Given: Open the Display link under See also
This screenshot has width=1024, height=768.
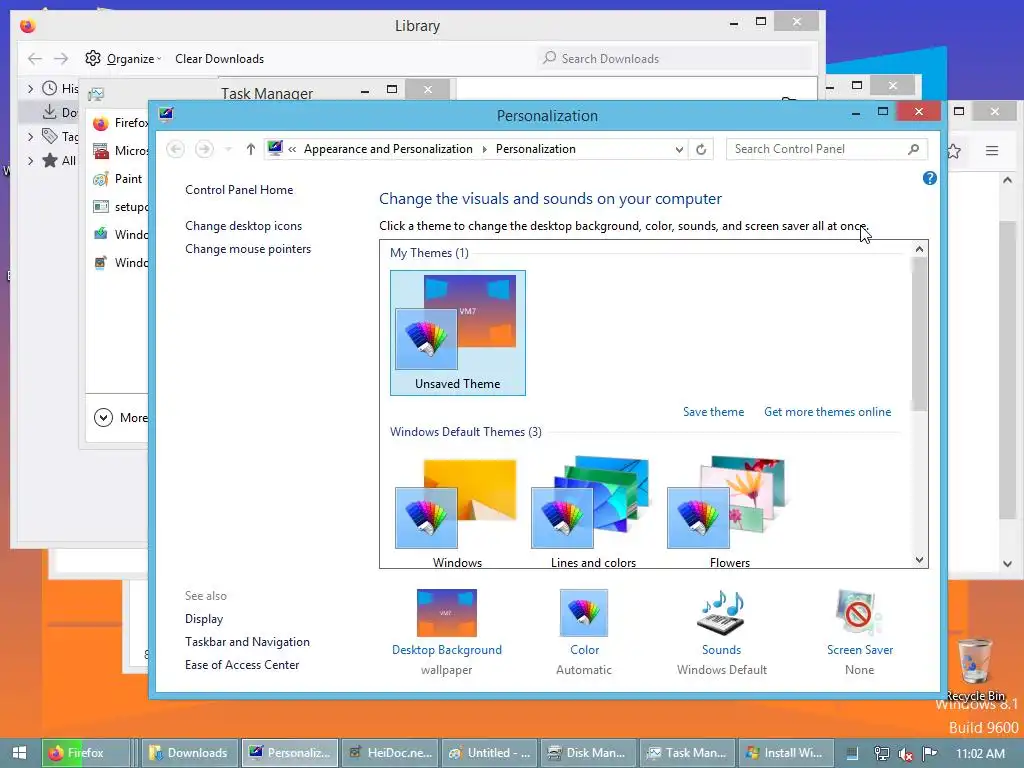Looking at the screenshot, I should click(204, 619).
